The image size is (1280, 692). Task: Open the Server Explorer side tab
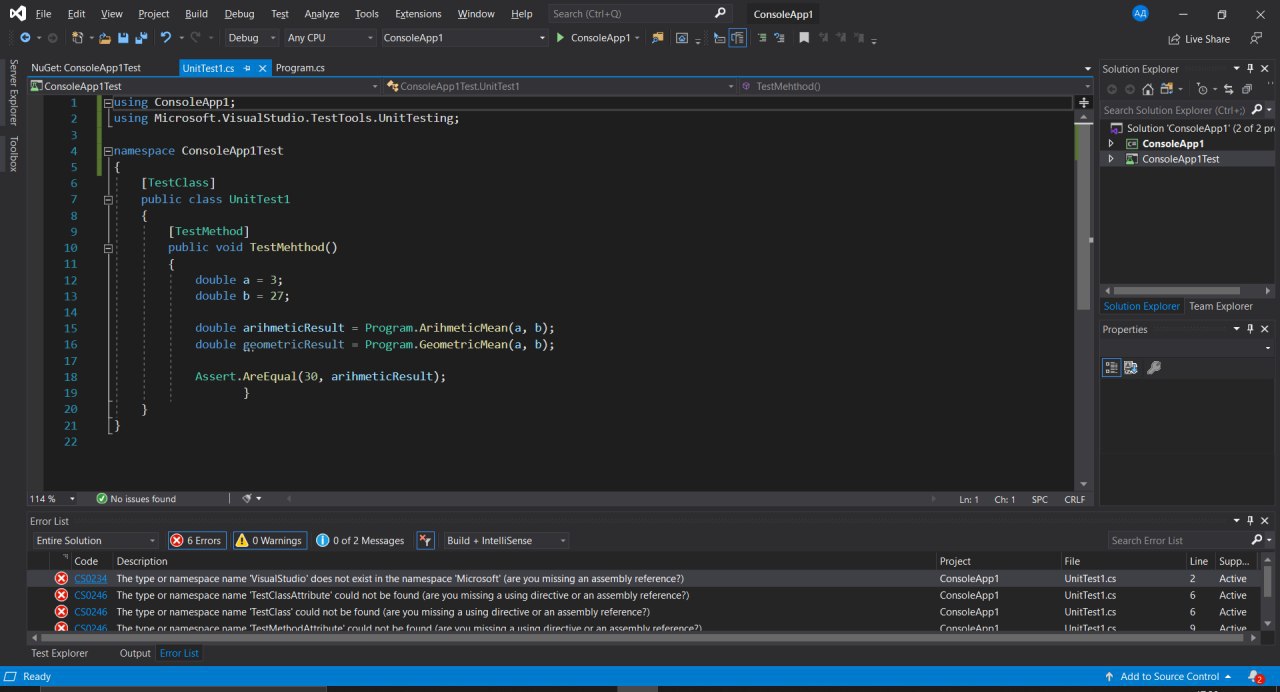point(14,92)
